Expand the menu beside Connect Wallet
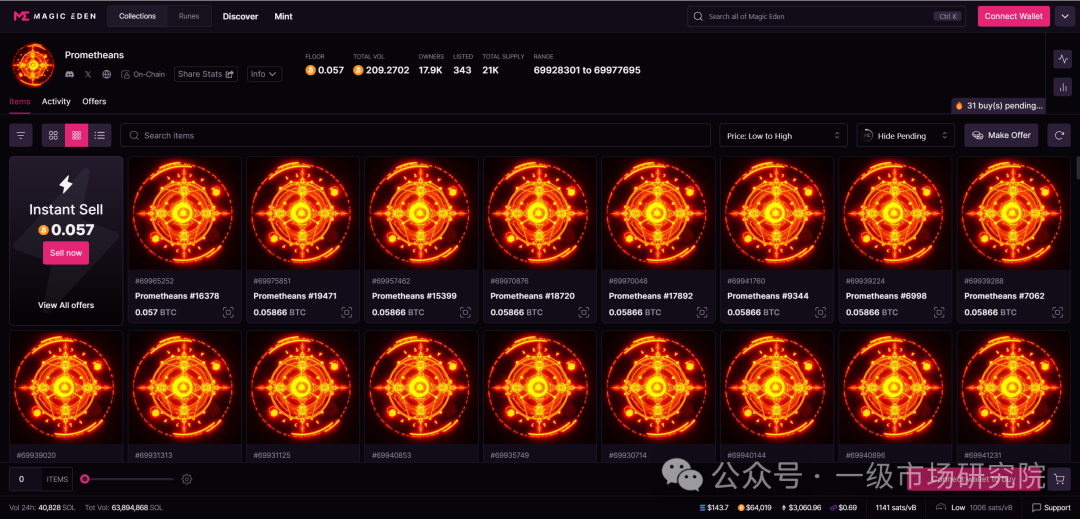The width and height of the screenshot is (1080, 519). click(1064, 16)
